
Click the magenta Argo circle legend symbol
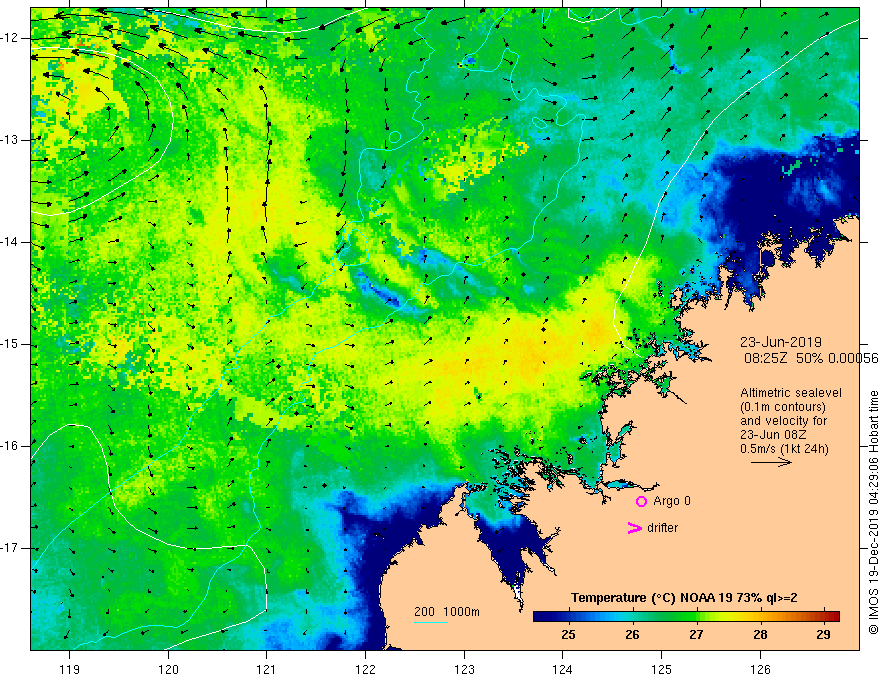tap(641, 501)
